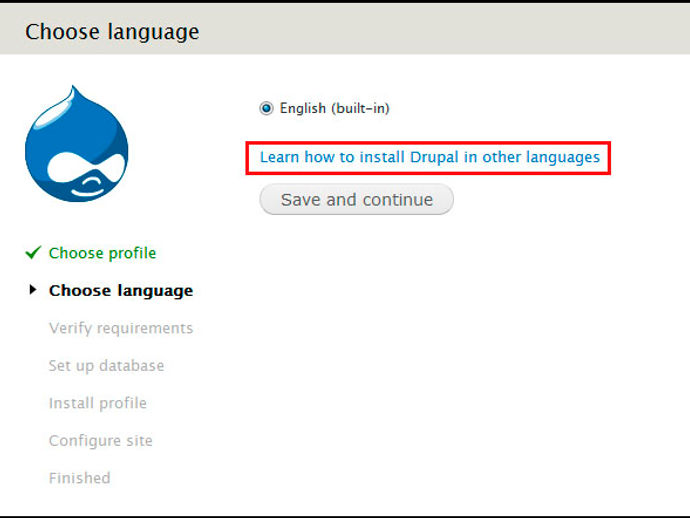
Task: Click the Choose profile completed step
Action: pos(103,253)
